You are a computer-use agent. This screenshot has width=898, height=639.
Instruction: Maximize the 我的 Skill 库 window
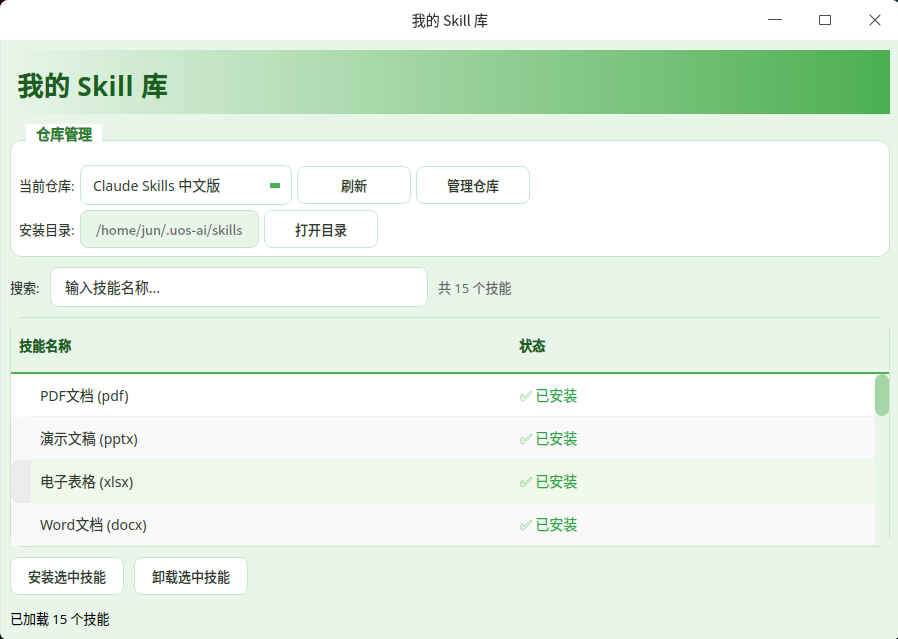[x=825, y=20]
